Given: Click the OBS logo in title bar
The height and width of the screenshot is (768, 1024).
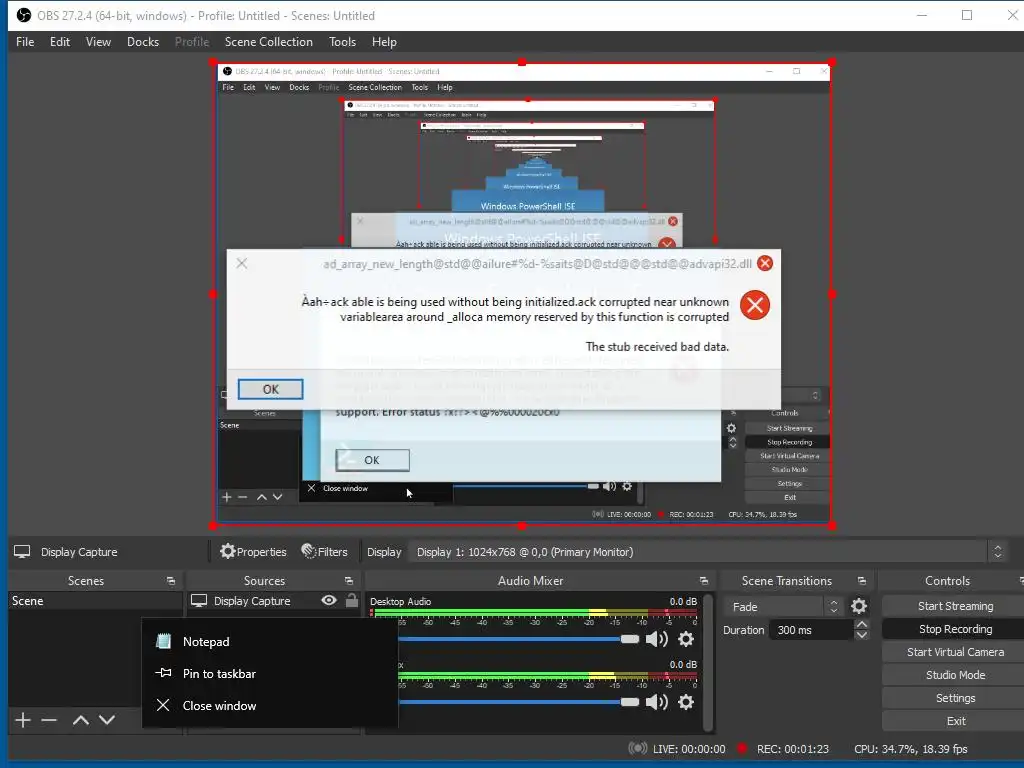Looking at the screenshot, I should click(x=24, y=15).
